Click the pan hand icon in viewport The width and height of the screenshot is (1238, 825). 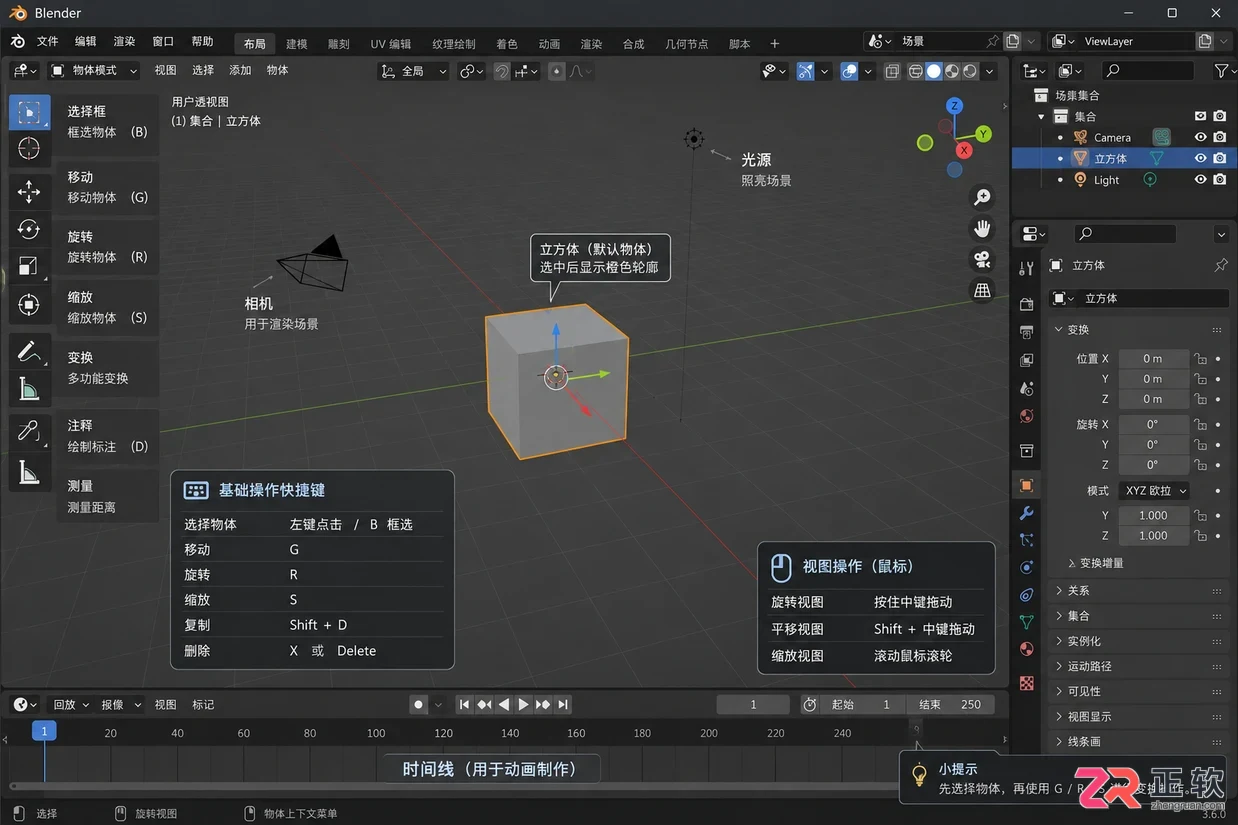(x=982, y=229)
